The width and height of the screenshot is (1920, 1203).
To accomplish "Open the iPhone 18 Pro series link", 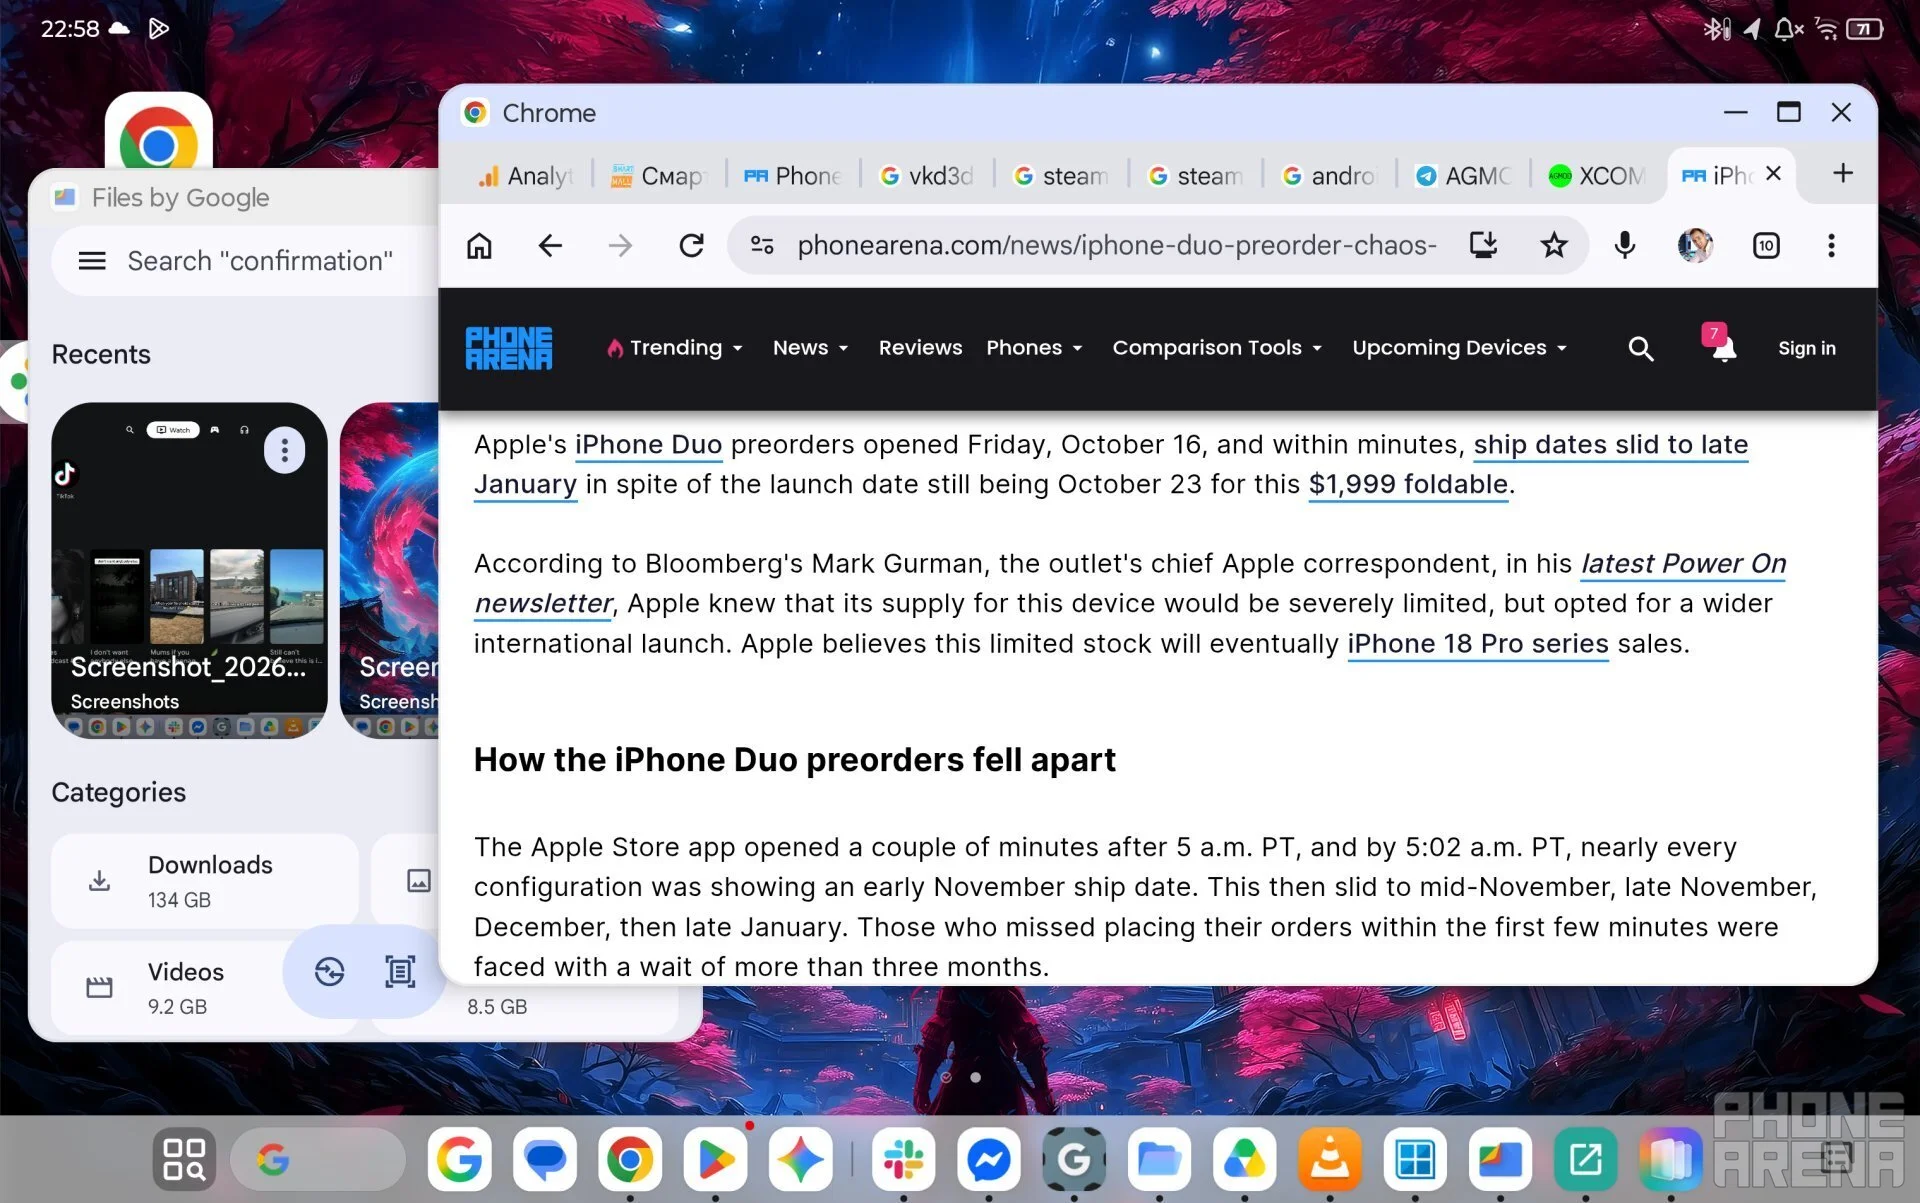I will [x=1477, y=644].
